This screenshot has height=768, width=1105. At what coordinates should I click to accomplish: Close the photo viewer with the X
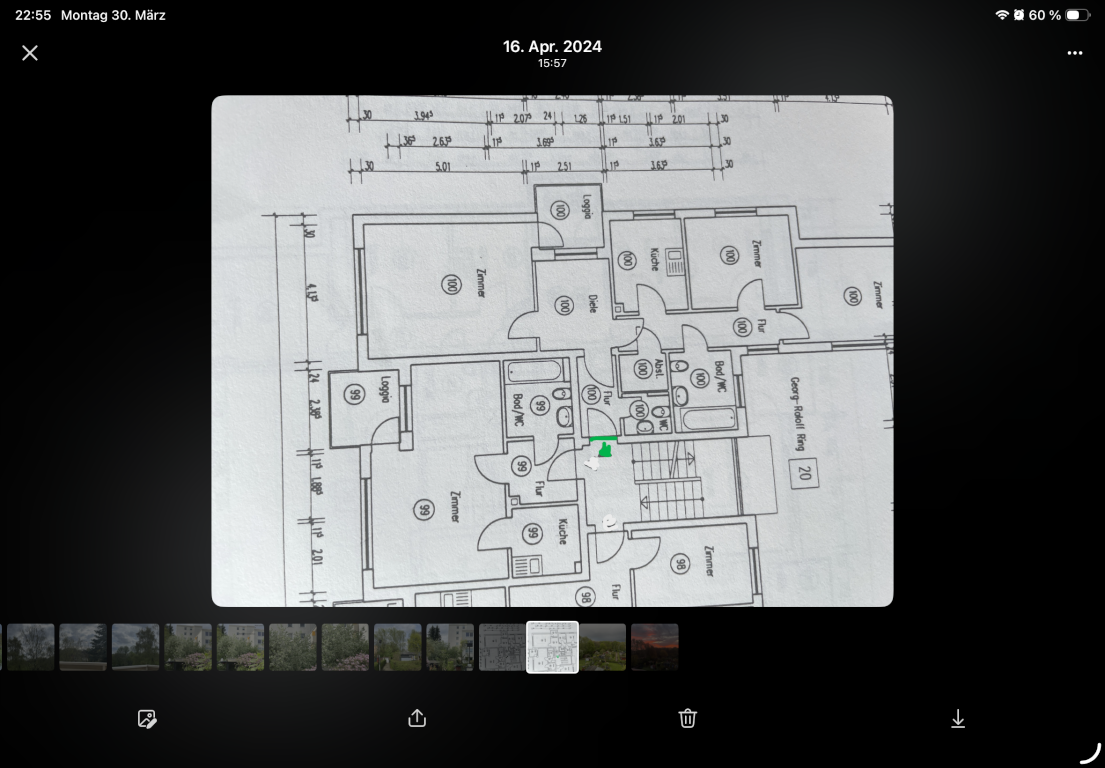pos(30,53)
